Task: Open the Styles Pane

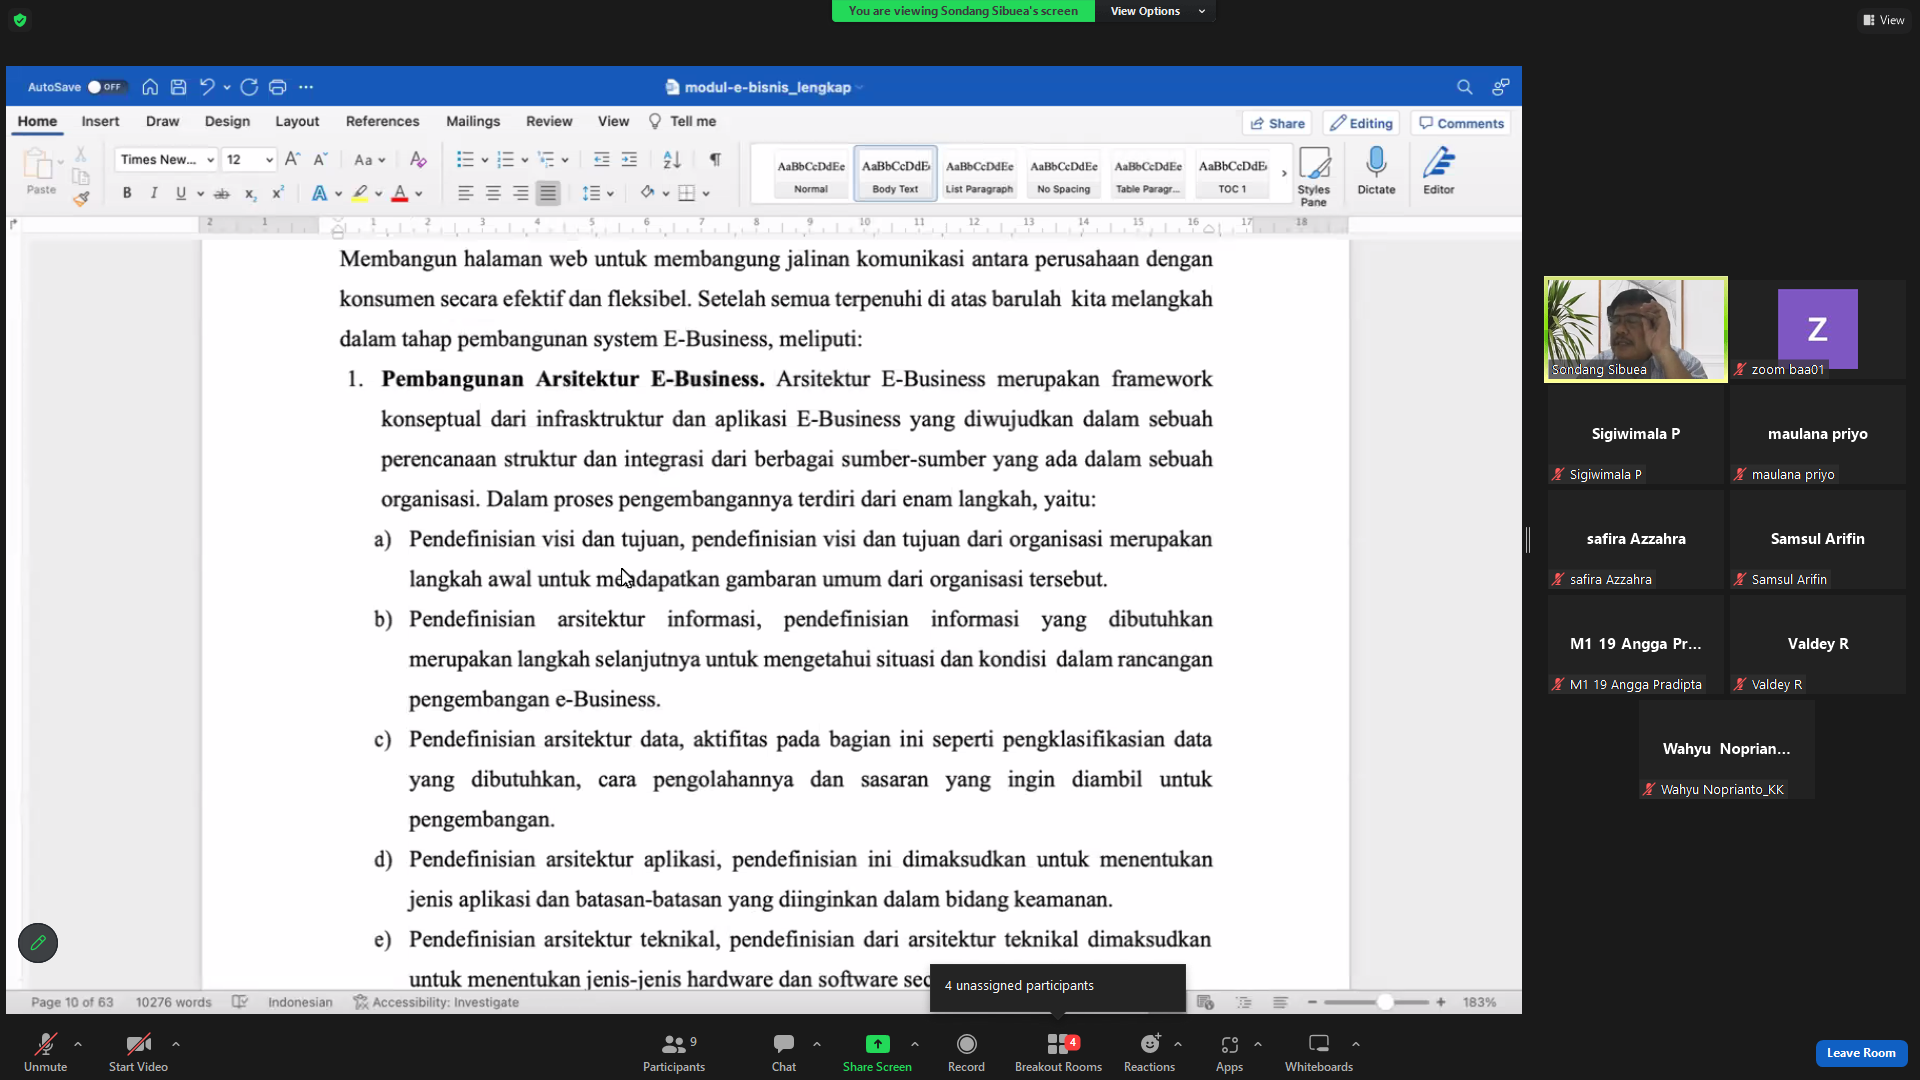Action: pos(1314,176)
